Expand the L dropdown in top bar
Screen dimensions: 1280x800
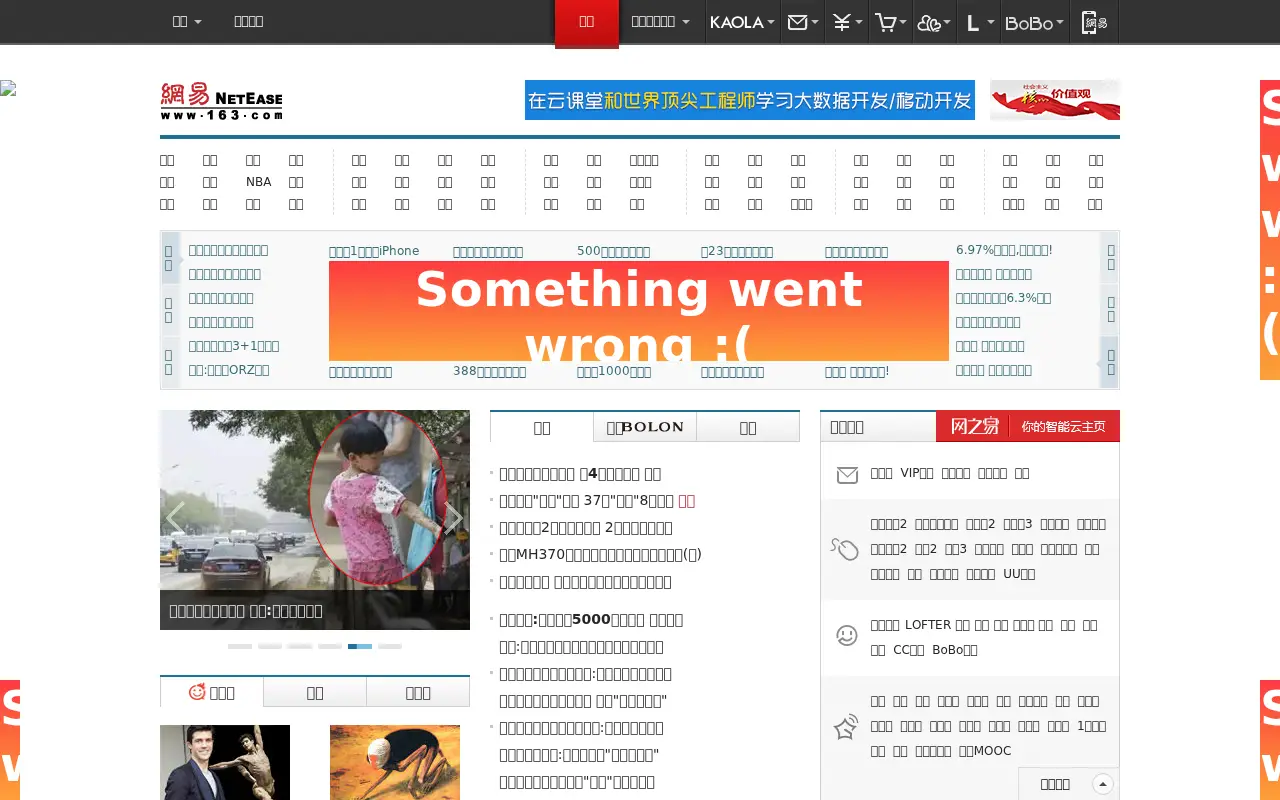click(x=980, y=22)
